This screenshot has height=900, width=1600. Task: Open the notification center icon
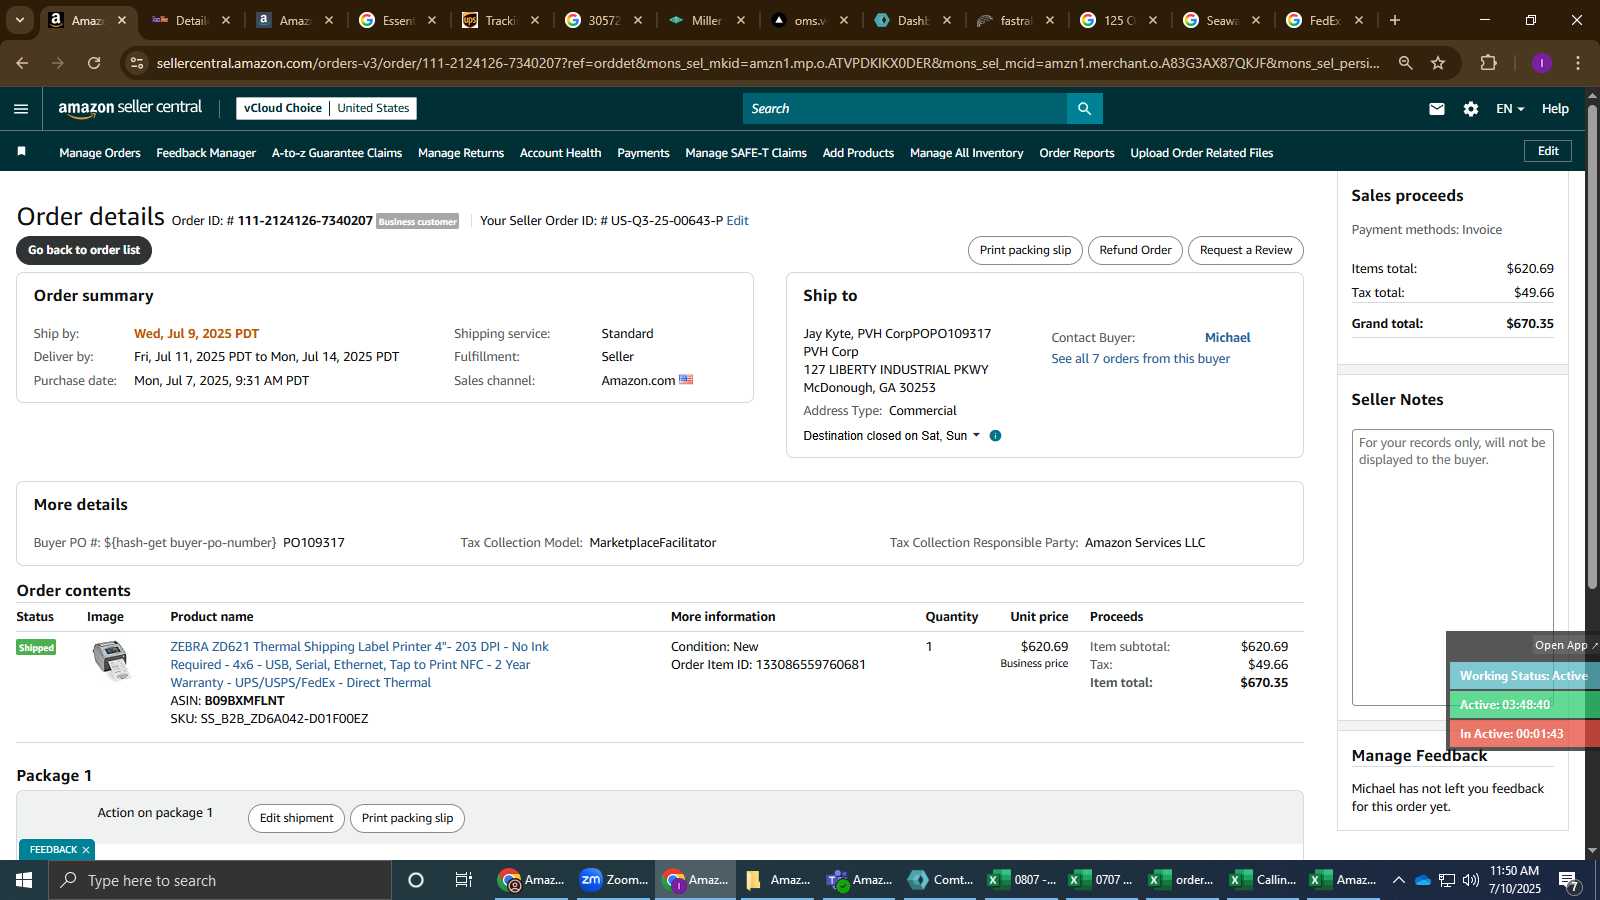[1569, 880]
